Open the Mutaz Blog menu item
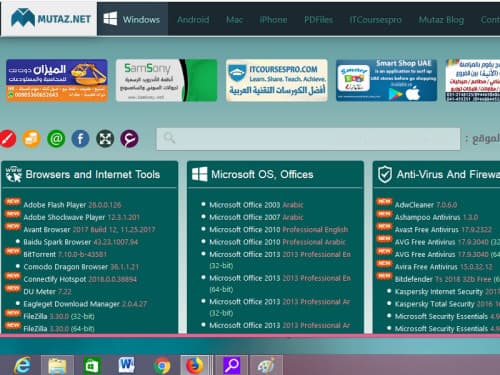Image resolution: width=500 pixels, height=375 pixels. (x=441, y=20)
